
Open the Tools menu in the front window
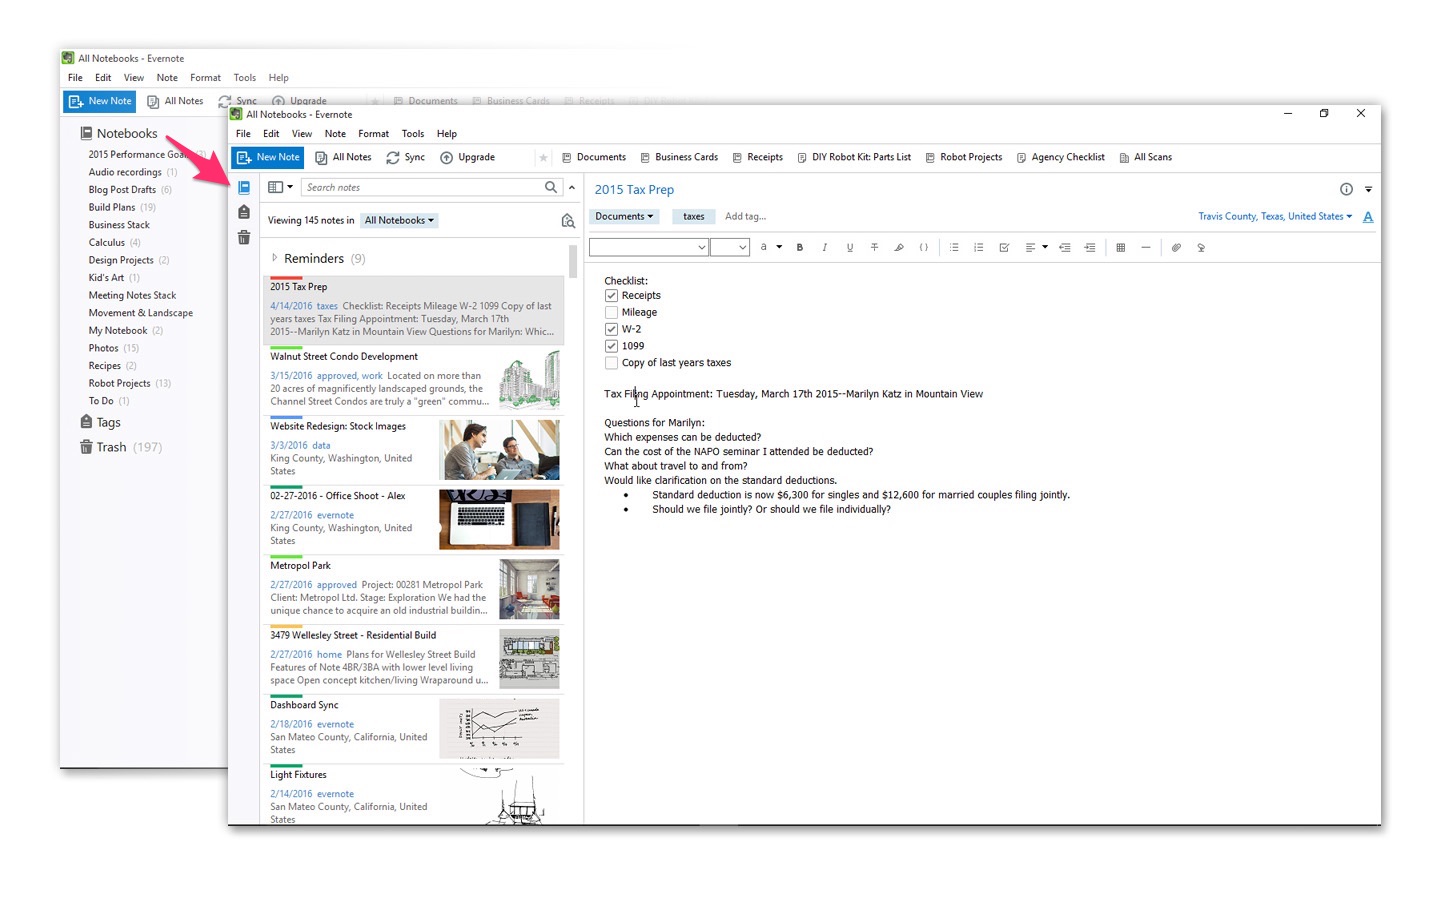[x=413, y=134]
